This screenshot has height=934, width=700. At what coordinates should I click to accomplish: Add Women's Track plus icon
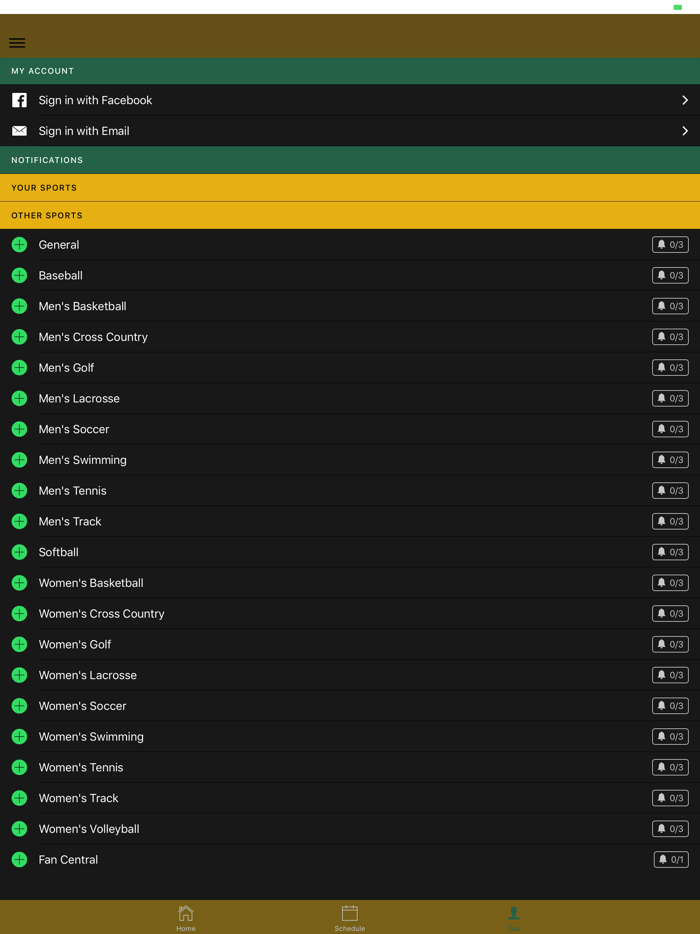click(x=20, y=798)
